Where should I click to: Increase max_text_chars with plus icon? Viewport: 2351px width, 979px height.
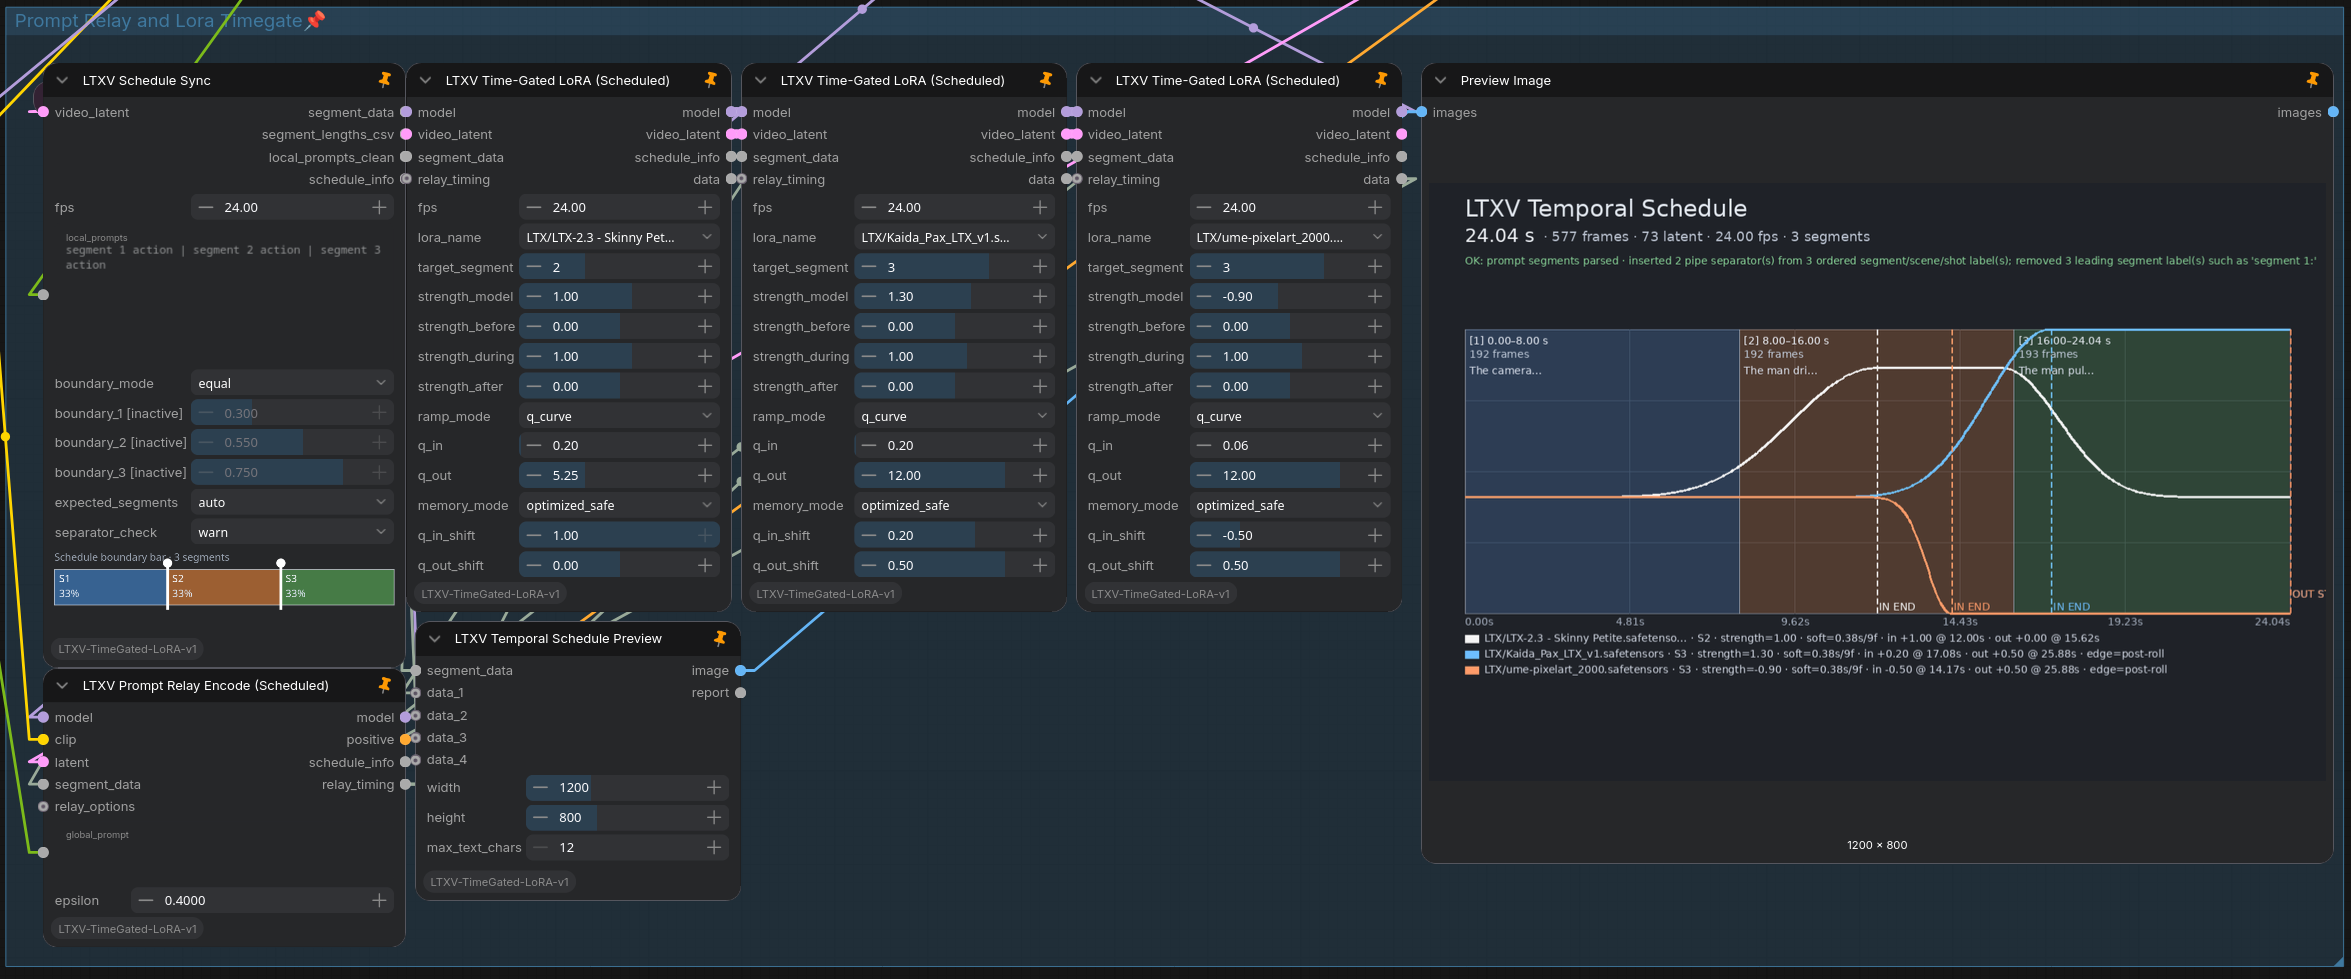(714, 848)
